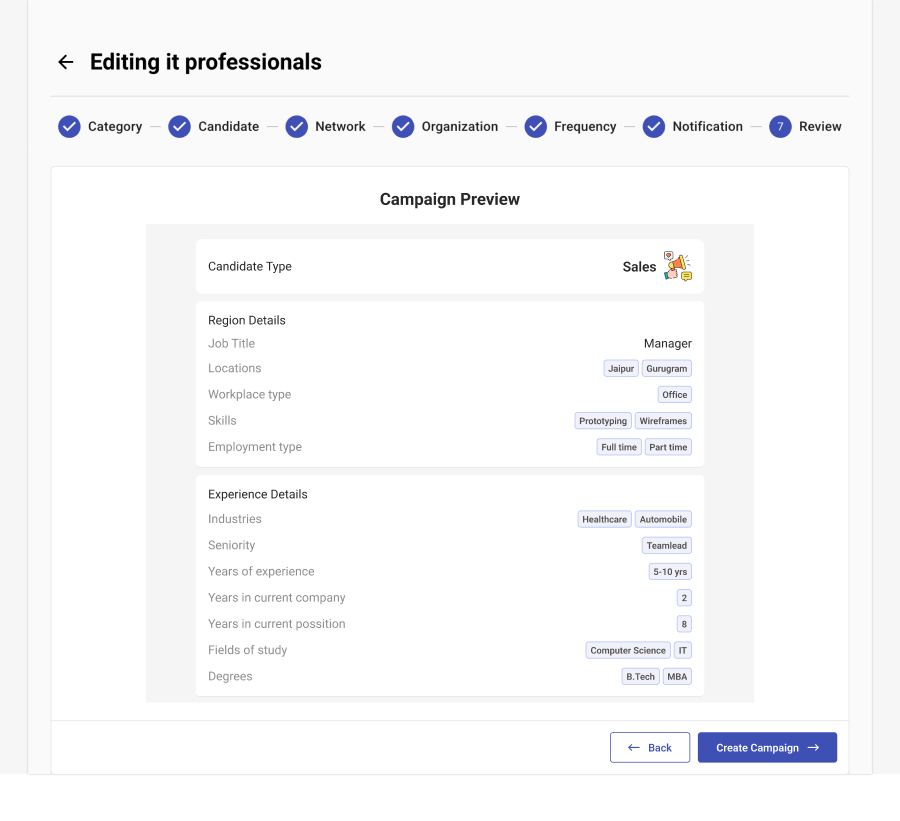Click the Computer Science field tag
This screenshot has width=900, height=821.
pos(627,650)
